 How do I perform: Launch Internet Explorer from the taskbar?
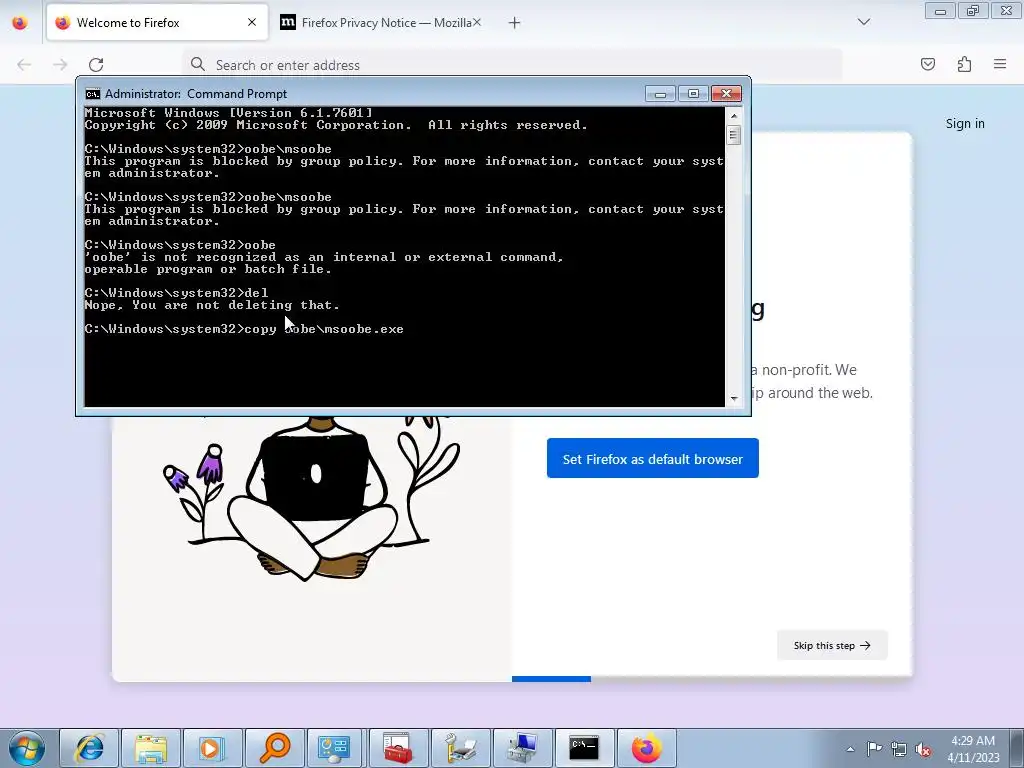pos(89,748)
